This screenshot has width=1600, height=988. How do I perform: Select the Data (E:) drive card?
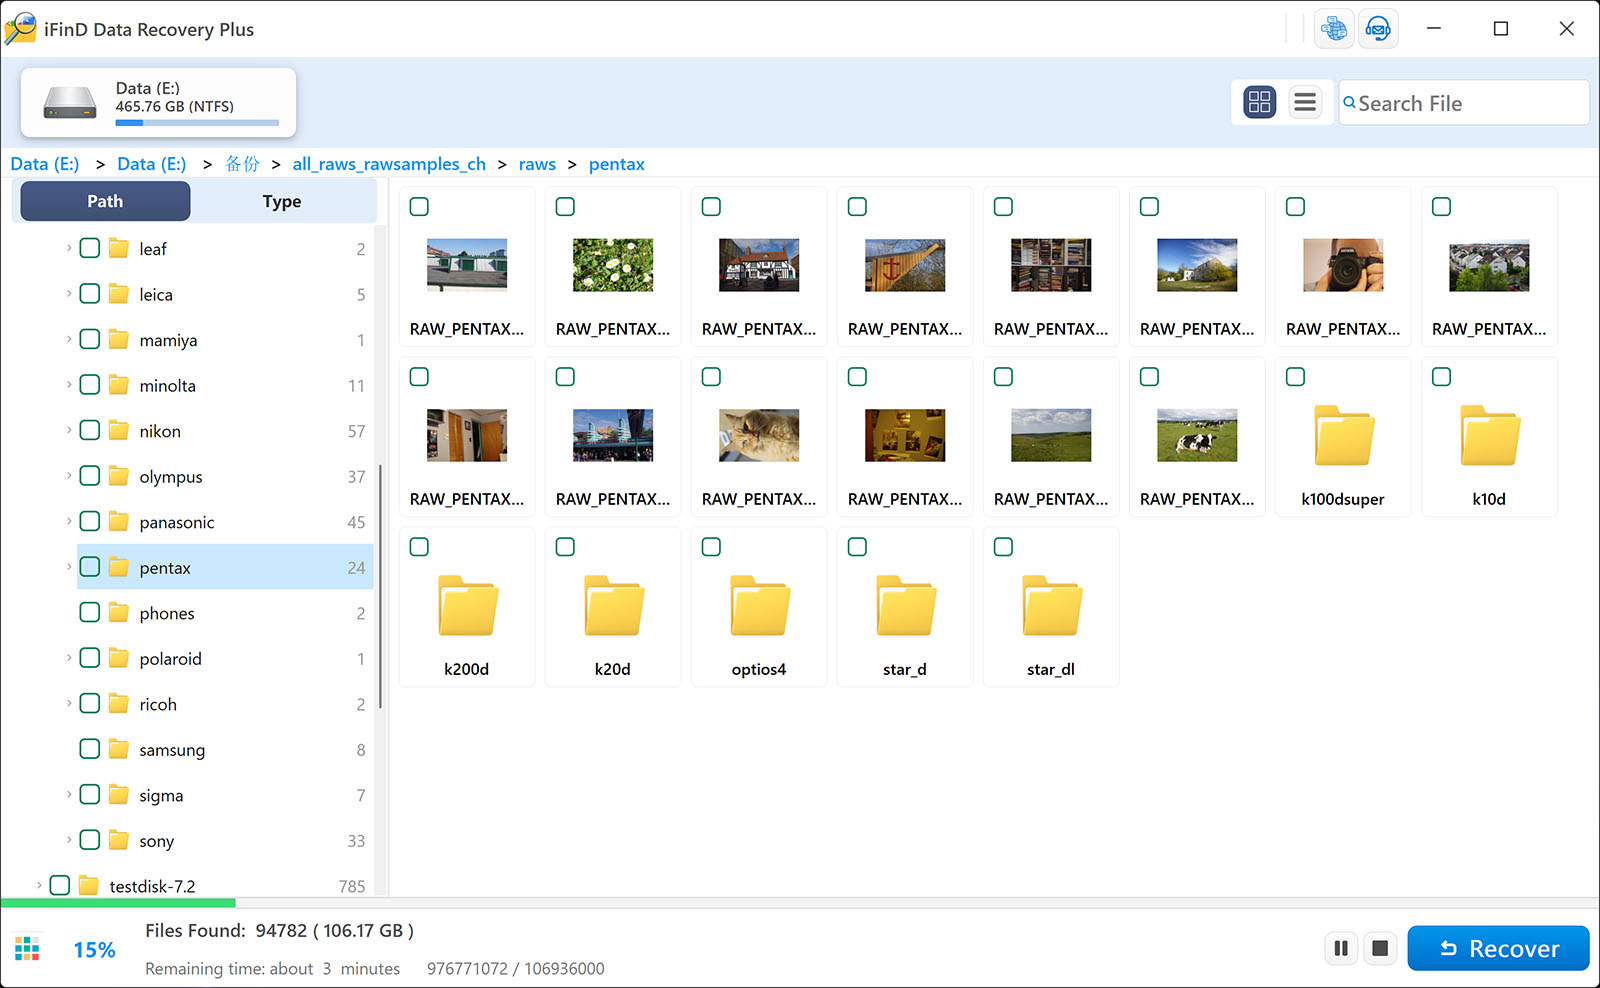click(x=158, y=103)
